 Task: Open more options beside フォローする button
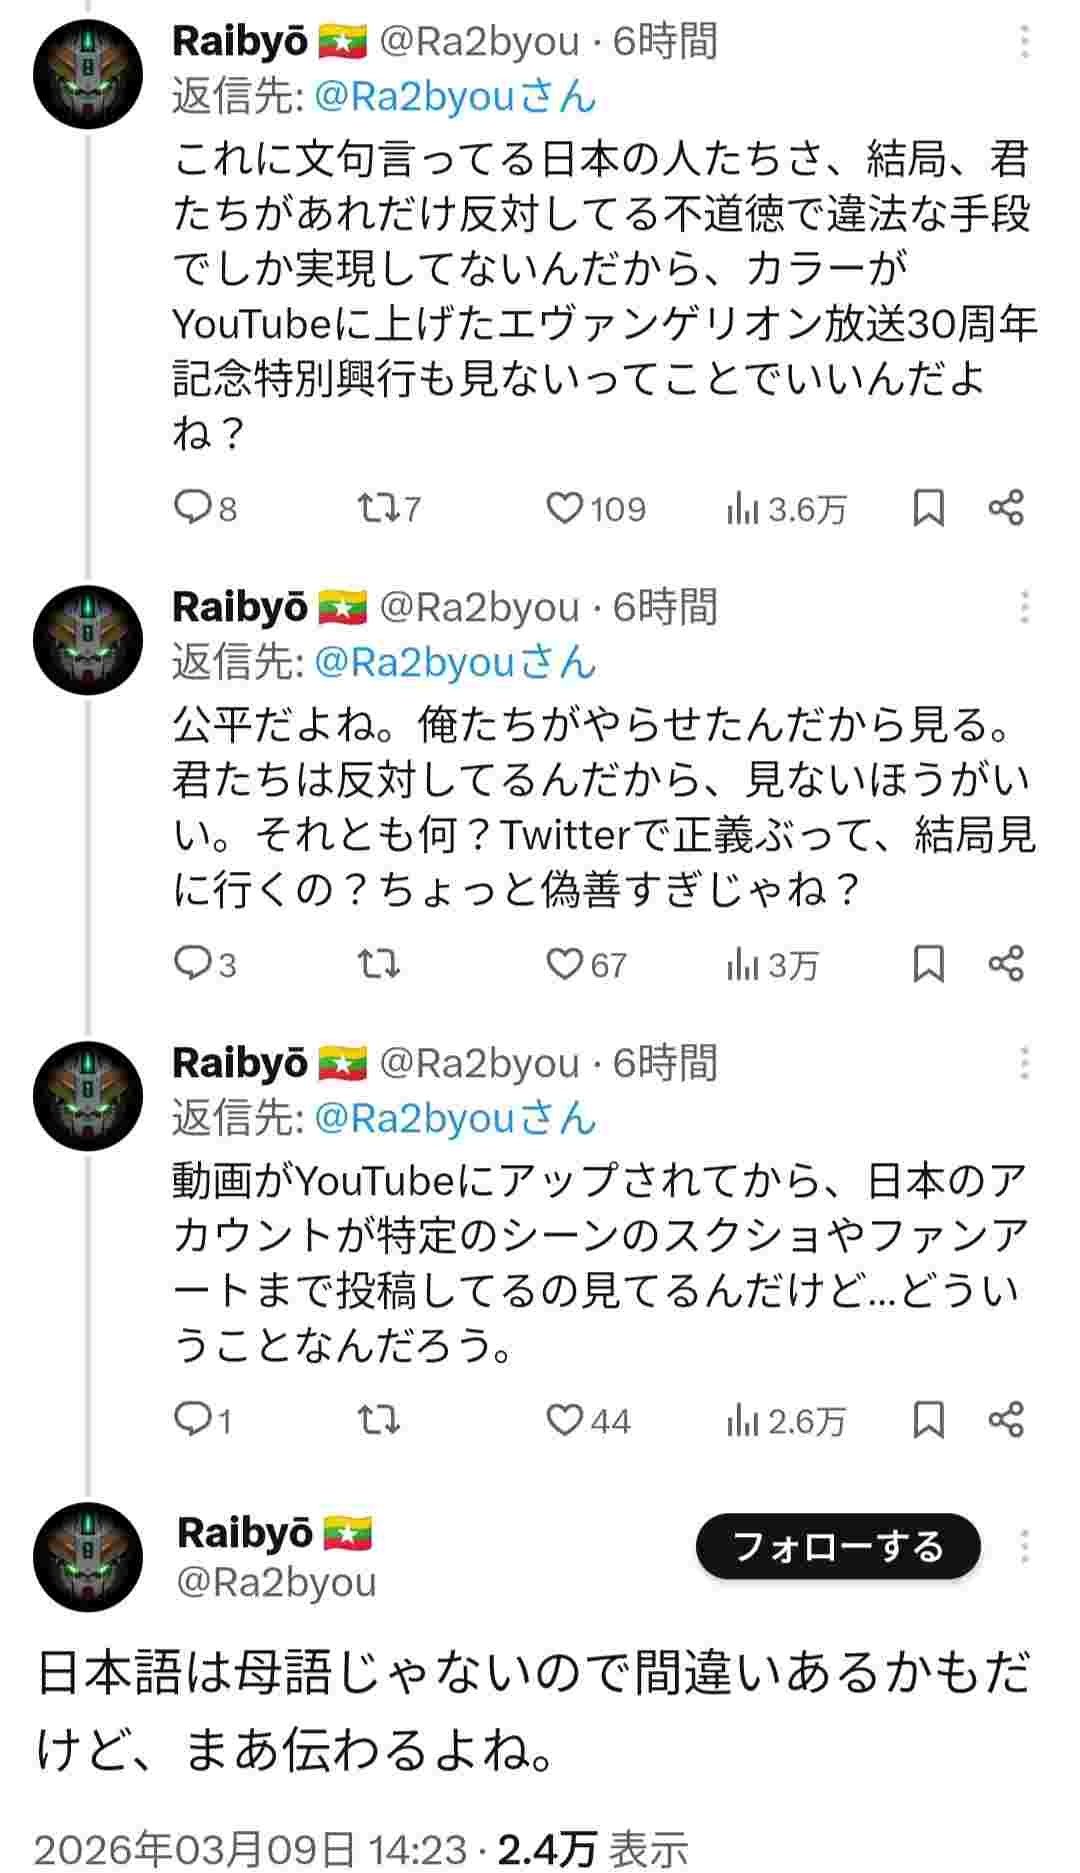click(1024, 1547)
